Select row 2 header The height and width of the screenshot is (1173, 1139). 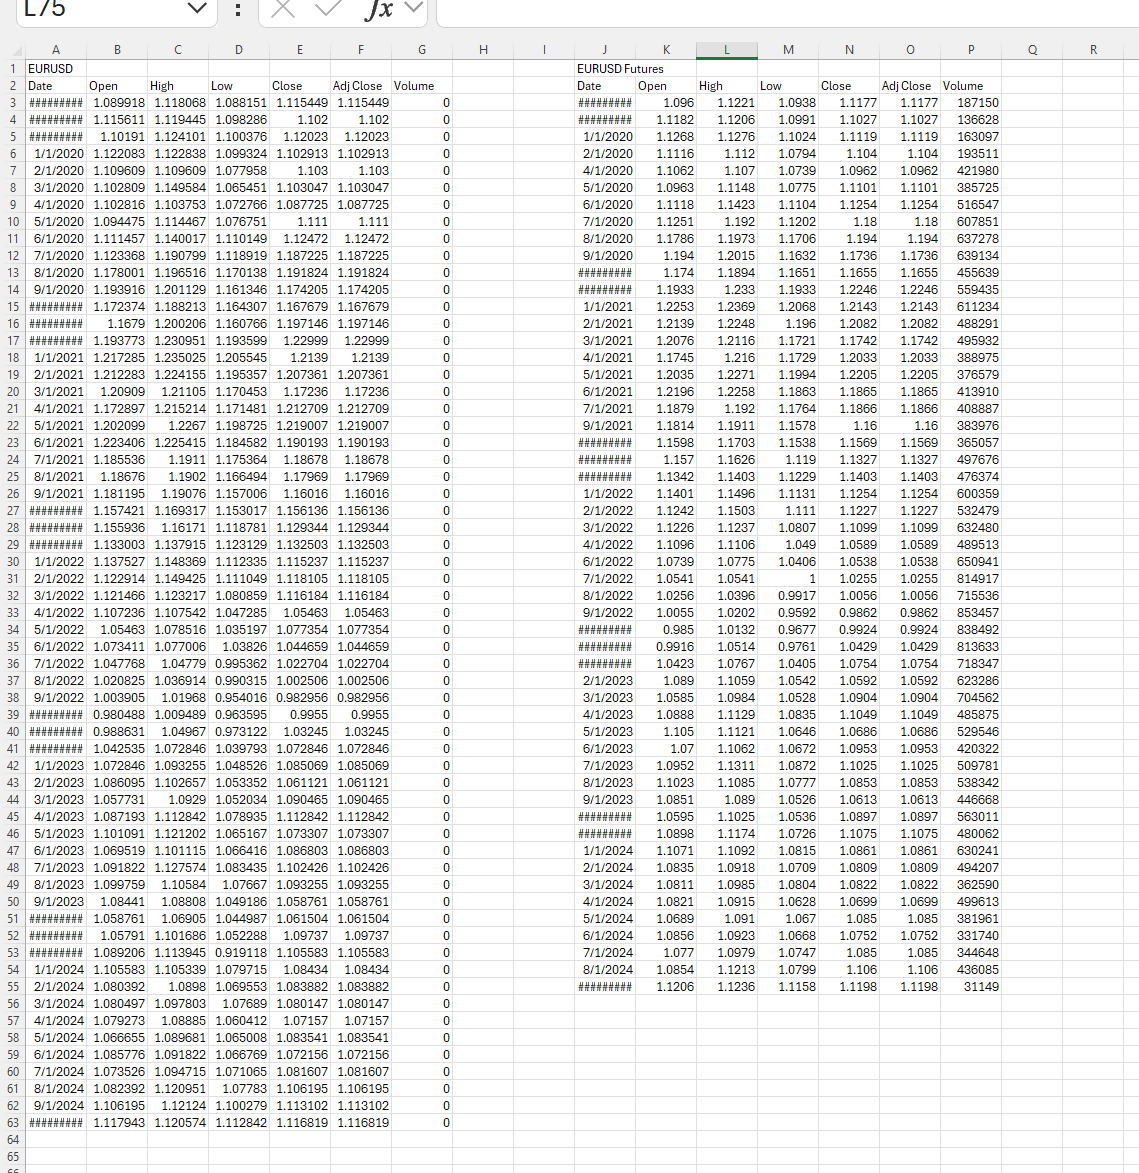[x=12, y=85]
